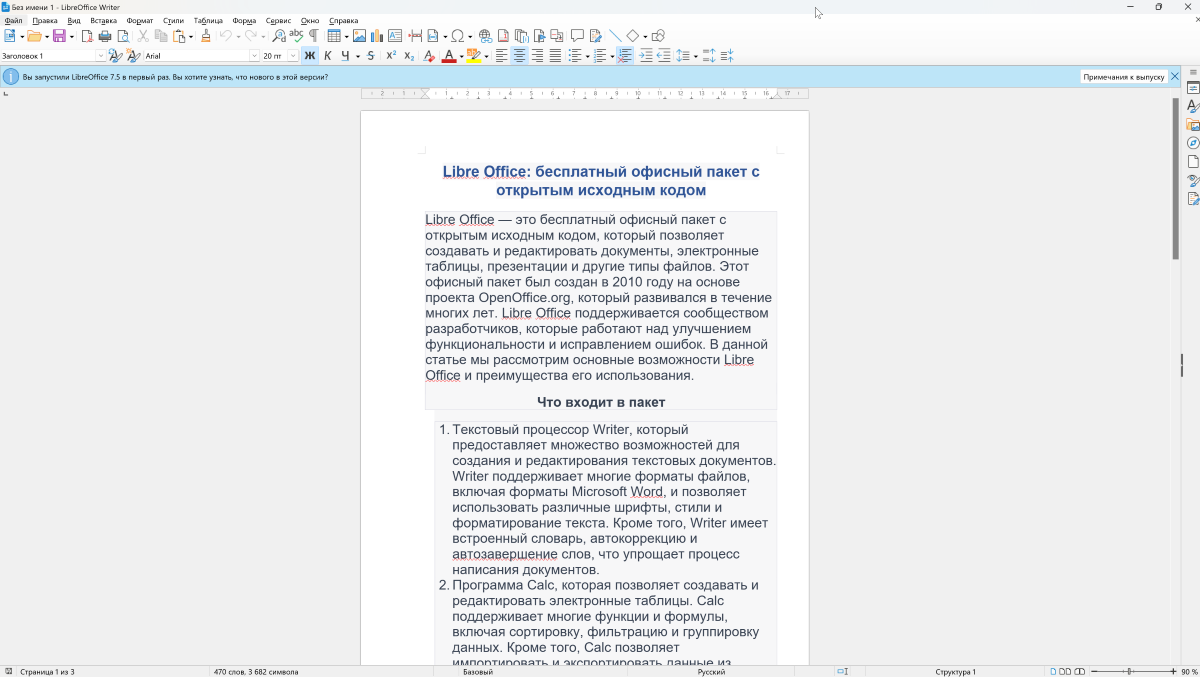This screenshot has height=677, width=1200.
Task: Export directly as PDF
Action: (86, 36)
